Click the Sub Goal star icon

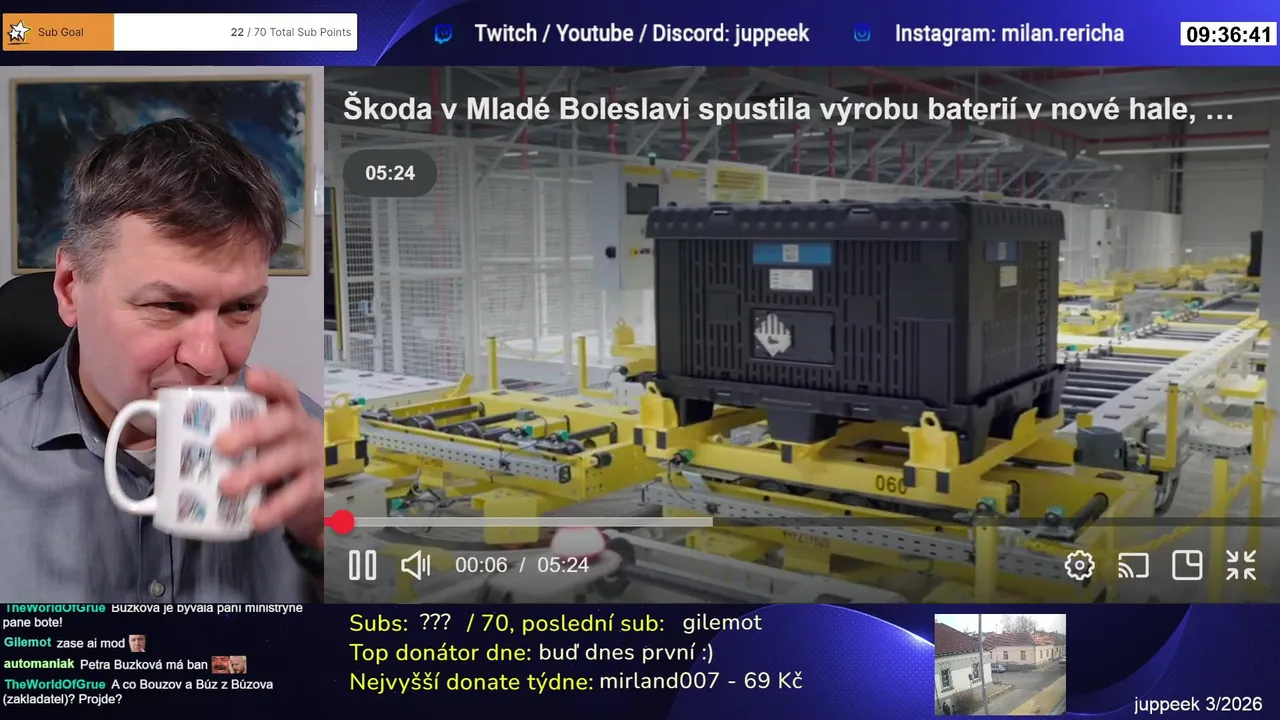(18, 32)
